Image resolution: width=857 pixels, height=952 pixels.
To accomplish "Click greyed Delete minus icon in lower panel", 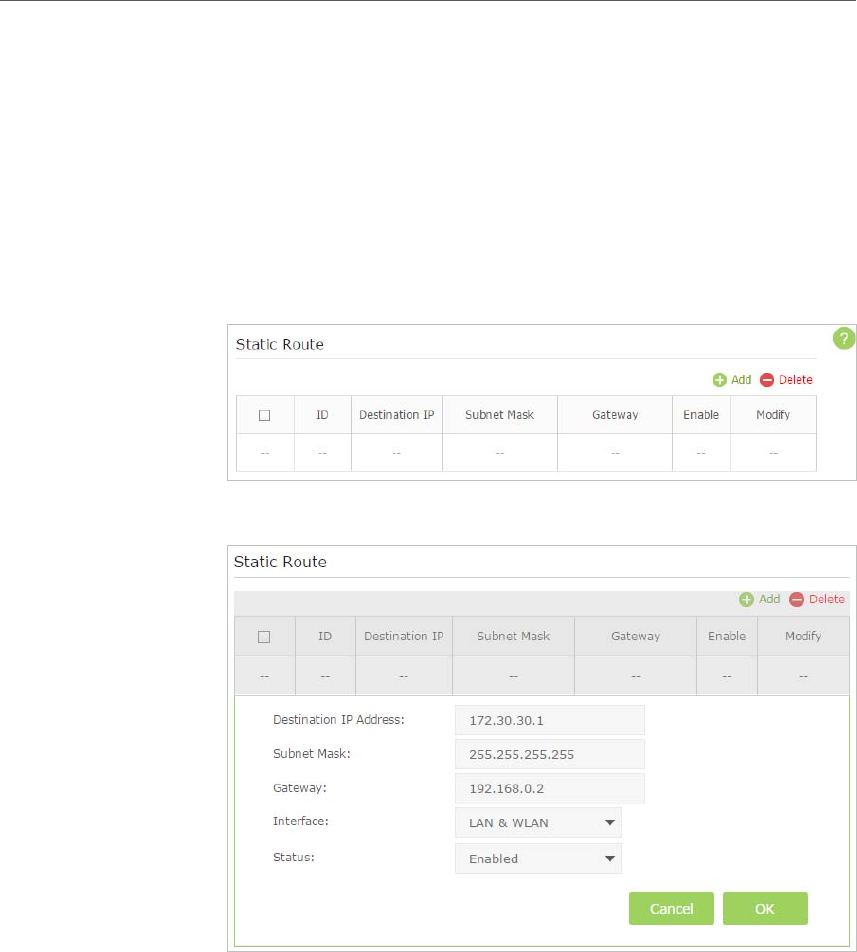I will (796, 600).
